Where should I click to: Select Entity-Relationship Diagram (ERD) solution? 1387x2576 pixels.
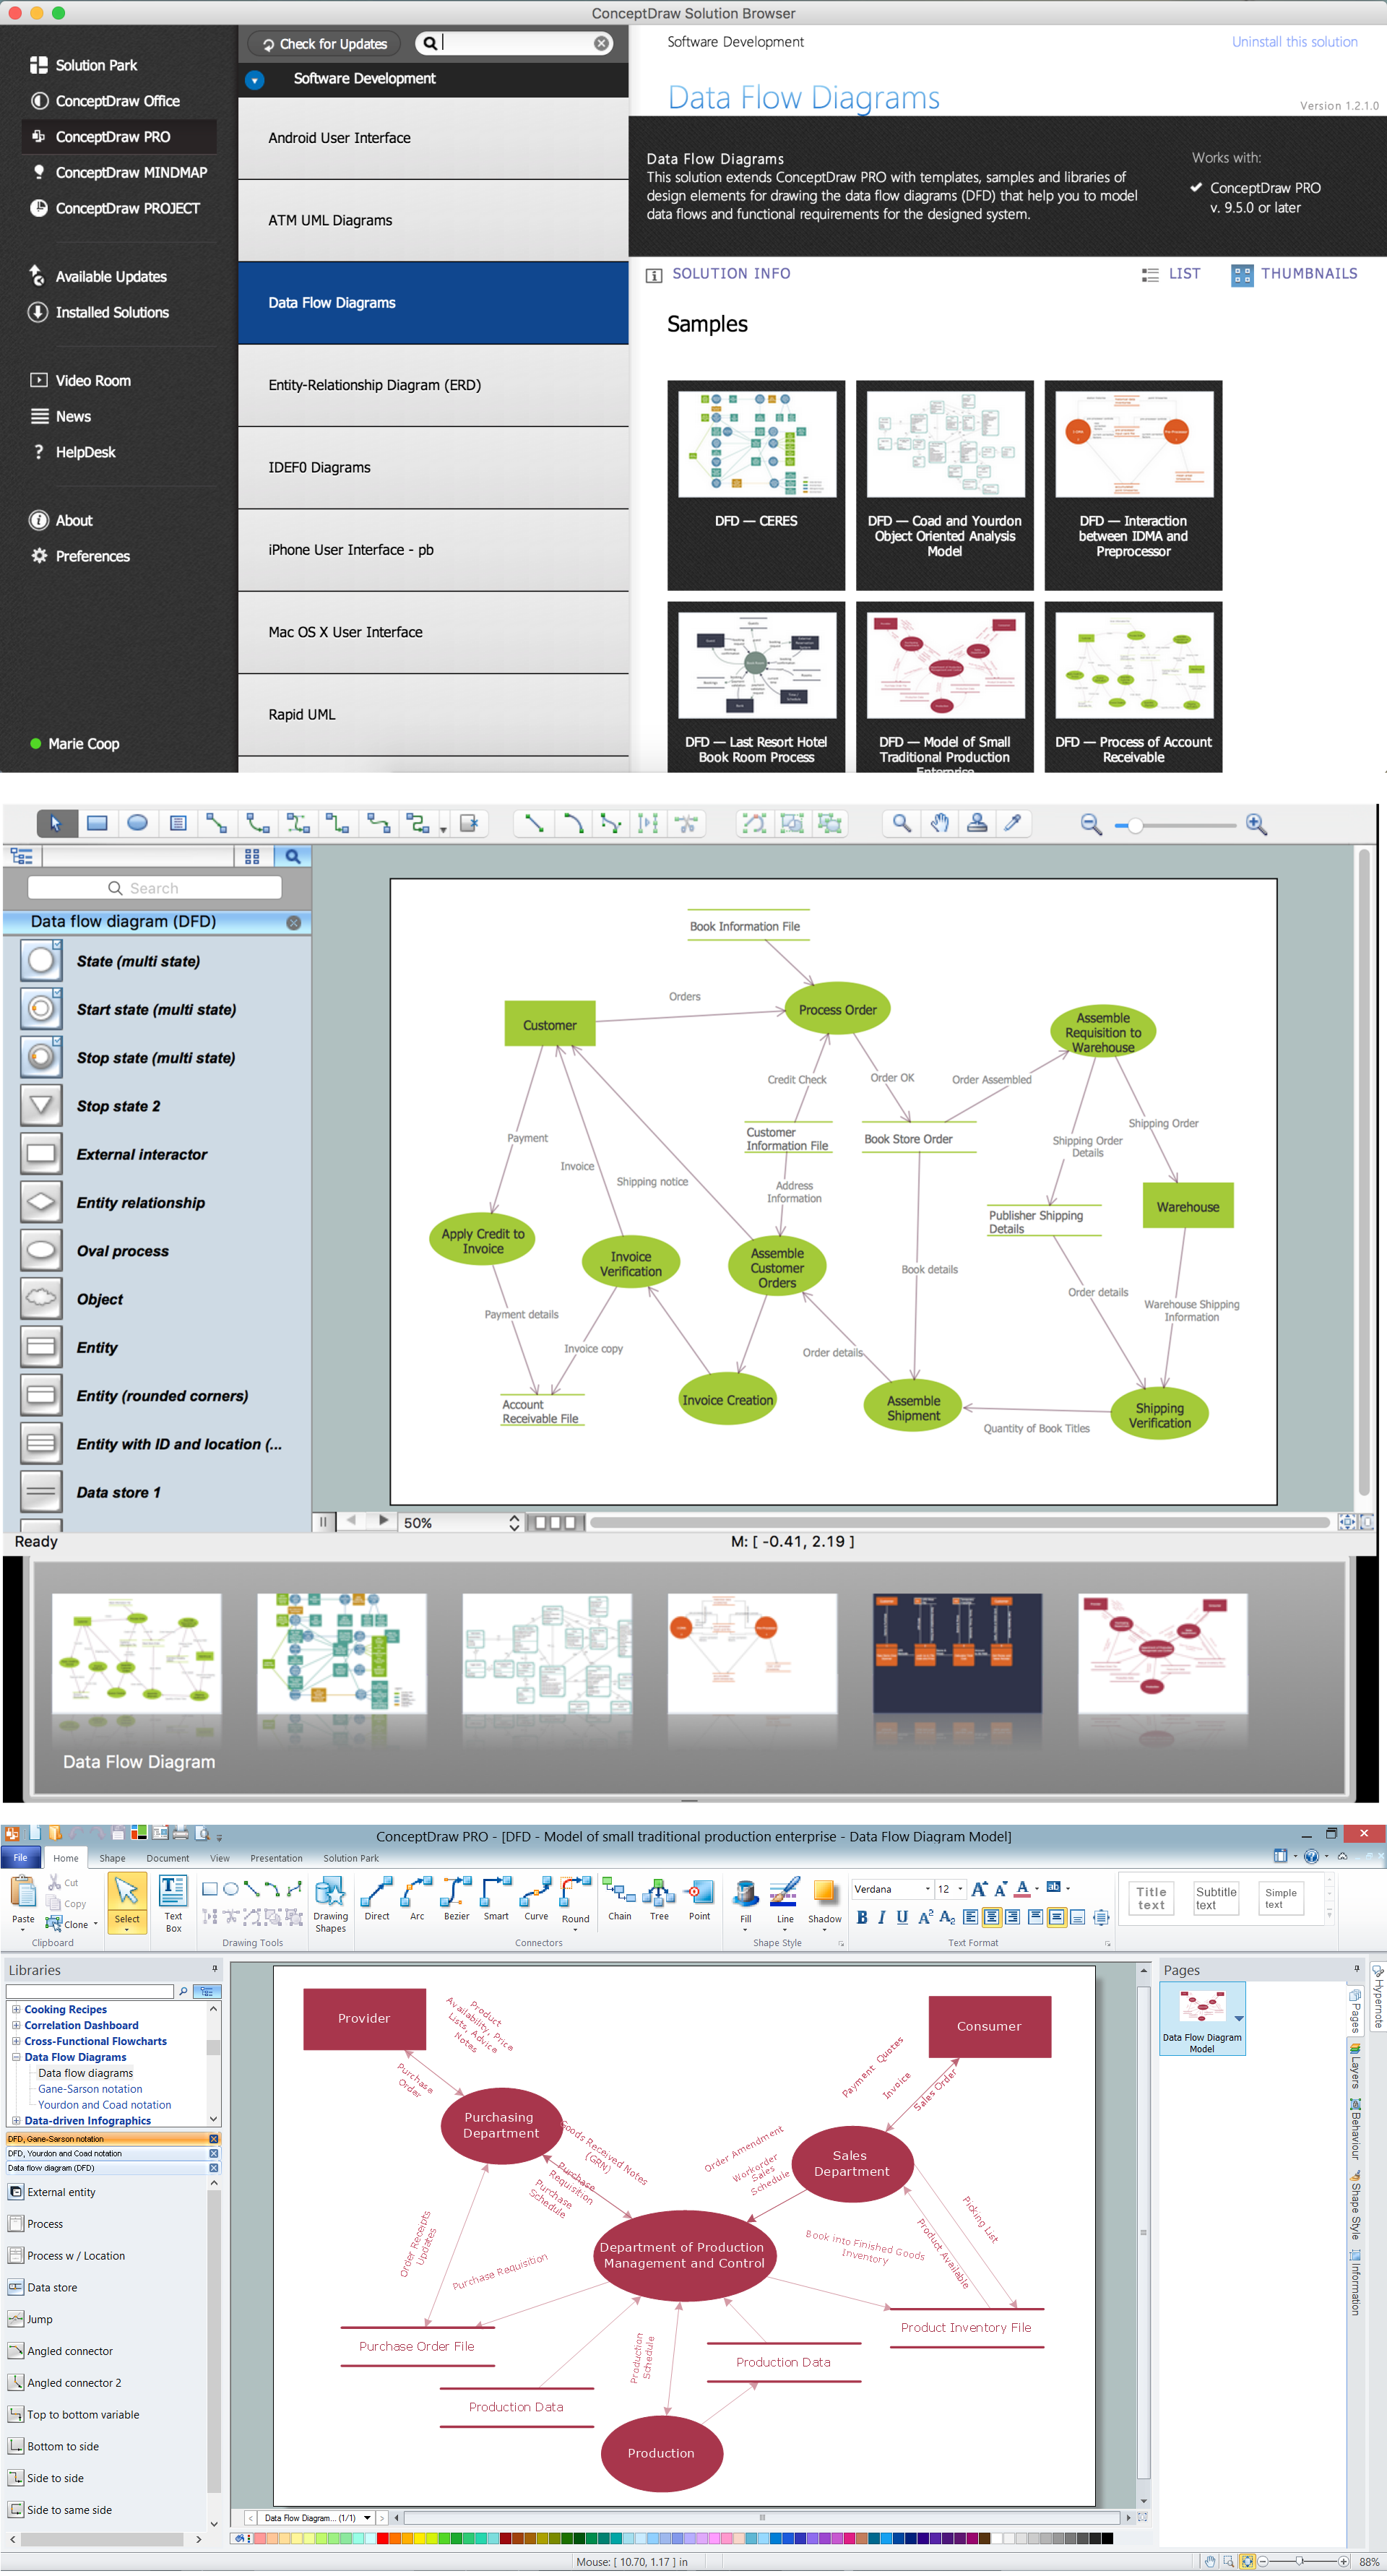(433, 385)
